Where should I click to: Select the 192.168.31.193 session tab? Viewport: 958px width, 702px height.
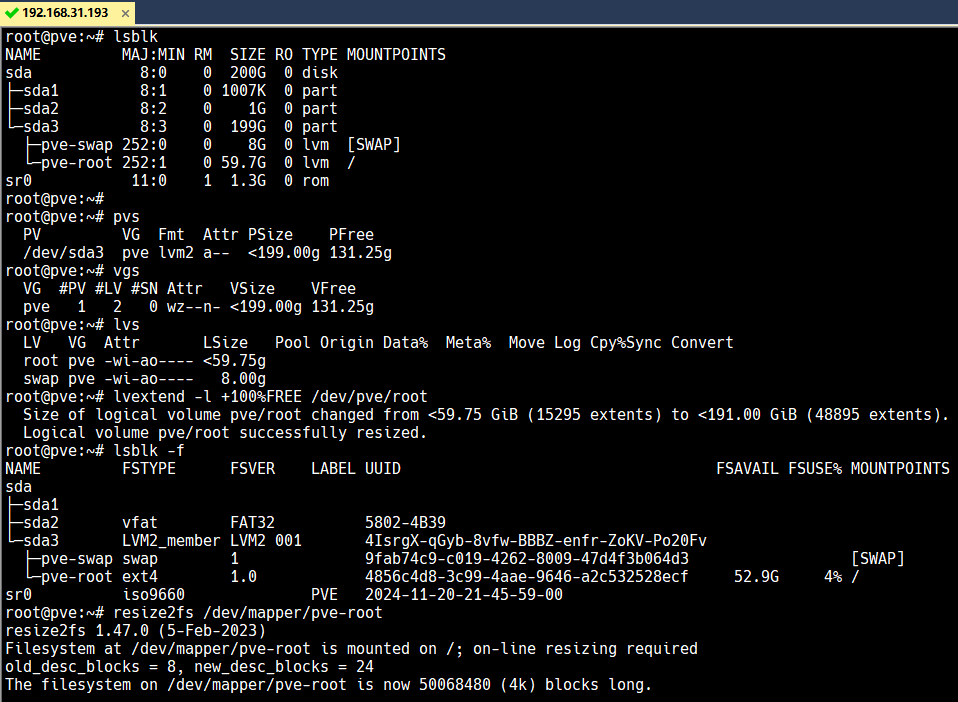[x=67, y=13]
